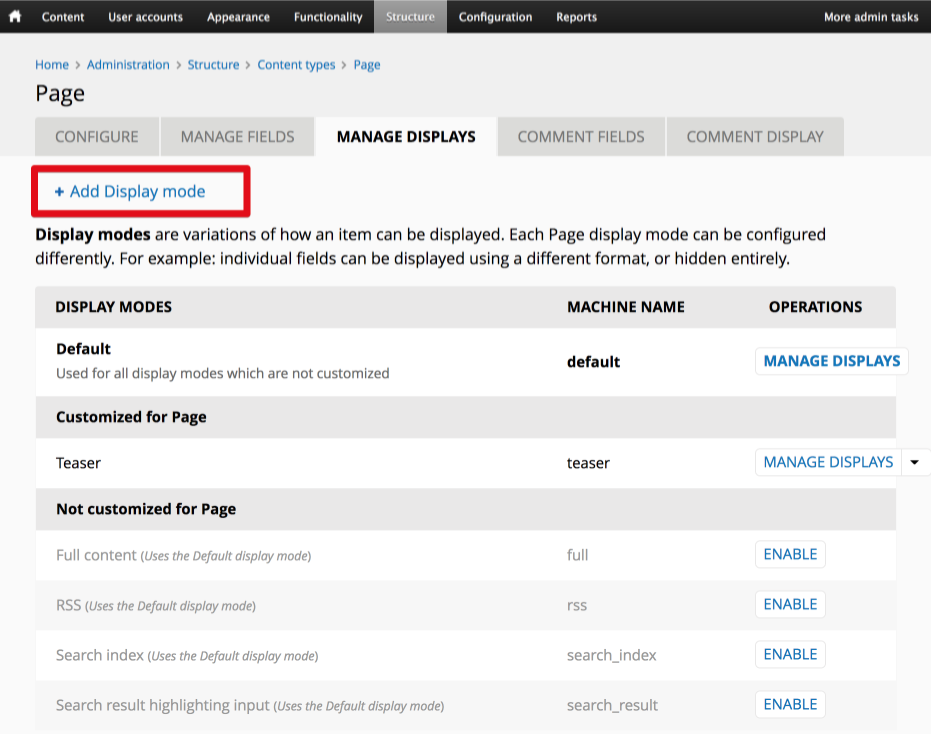Switch to the Comment Display tab
Screen dimensions: 931x734
coord(755,136)
